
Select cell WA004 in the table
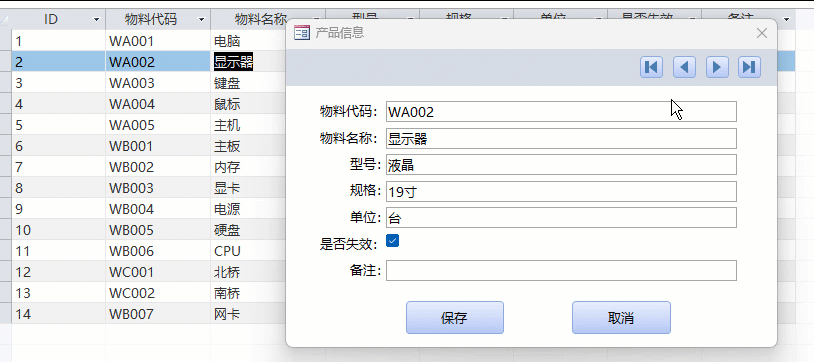(x=158, y=104)
